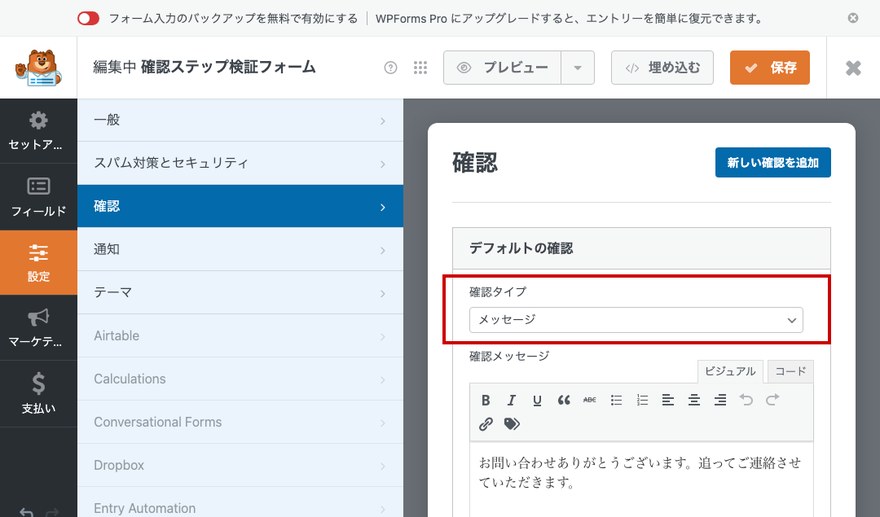Expand the preview dropdown arrow
The height and width of the screenshot is (517, 880).
pyautogui.click(x=578, y=67)
